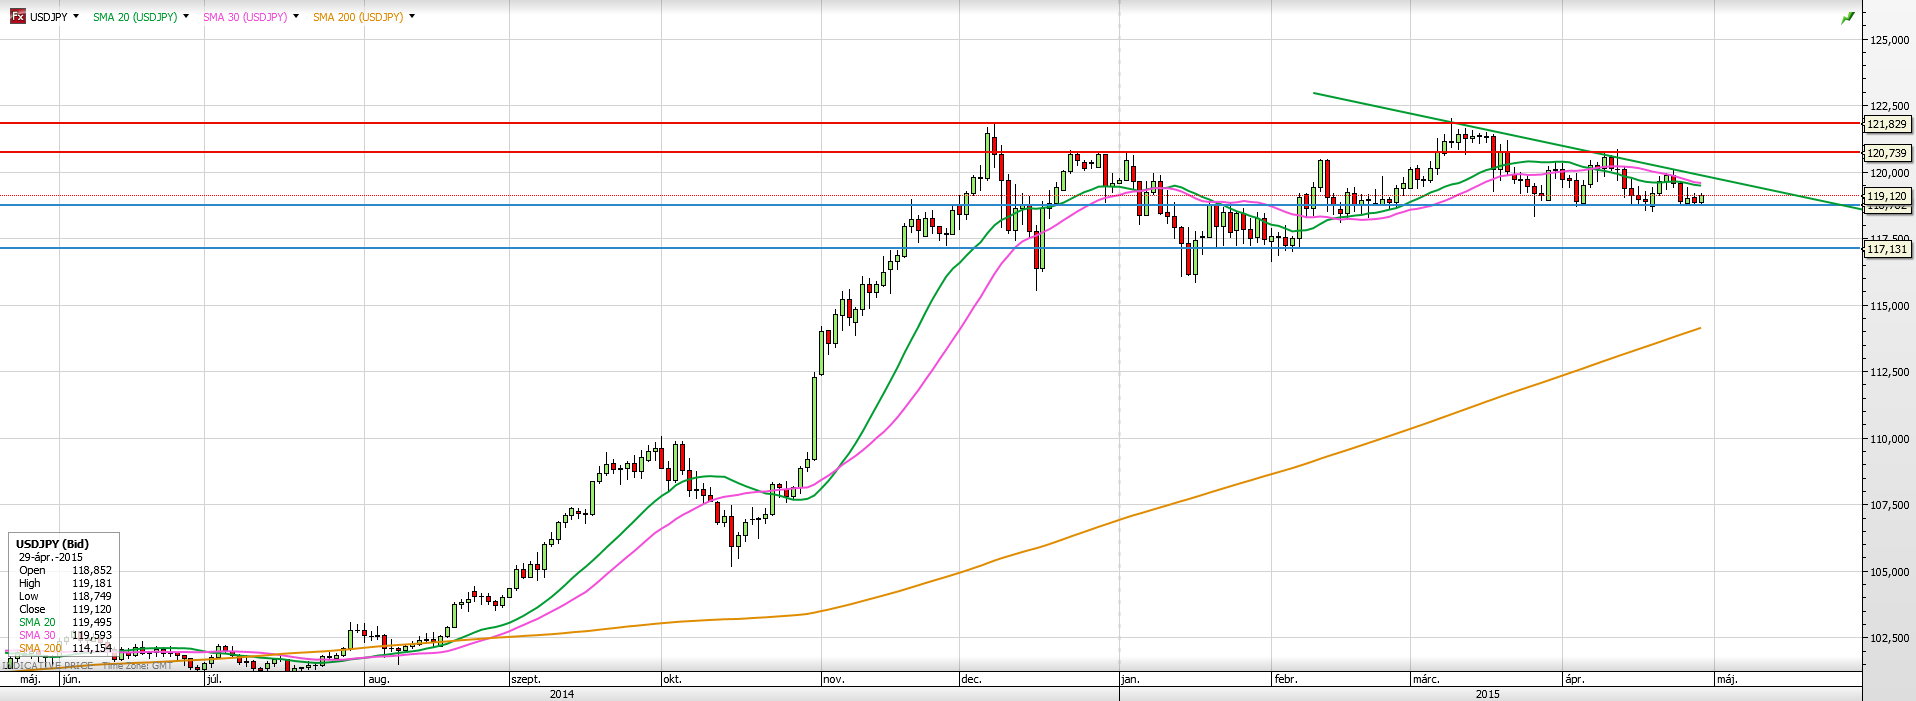
Task: Click the orange SMA 200 (USDJPY) legend label
Action: (358, 17)
